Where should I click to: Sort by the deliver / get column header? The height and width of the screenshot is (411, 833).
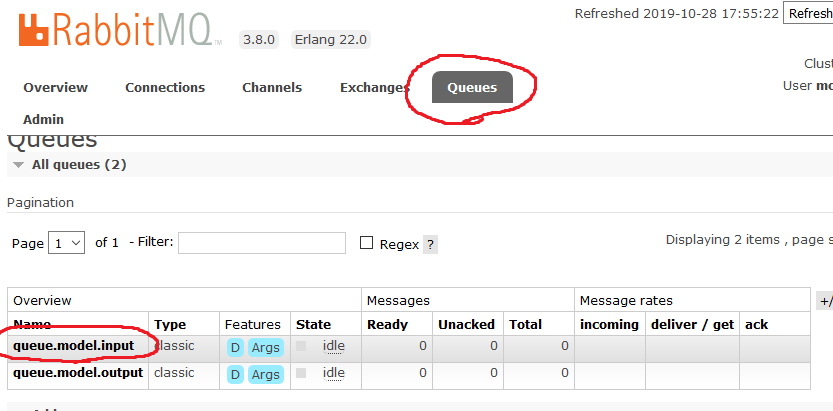click(693, 324)
